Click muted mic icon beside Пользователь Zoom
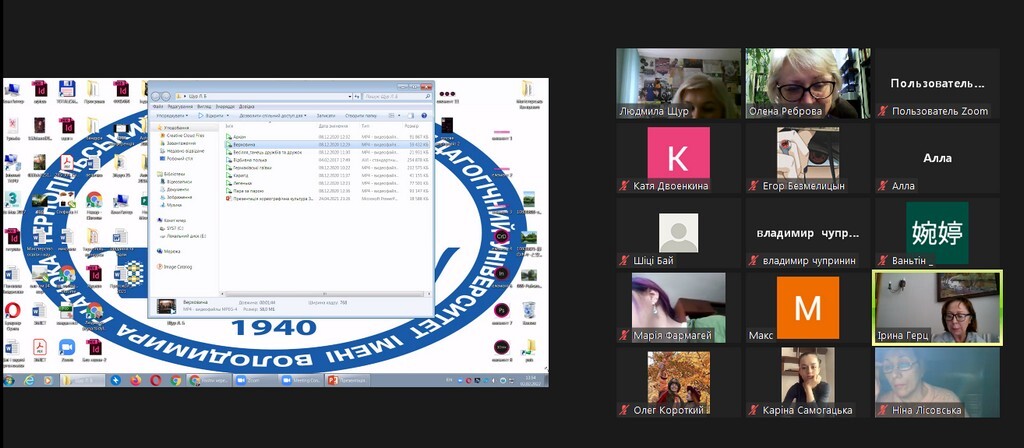Image resolution: width=1024 pixels, height=448 pixels. tap(883, 112)
